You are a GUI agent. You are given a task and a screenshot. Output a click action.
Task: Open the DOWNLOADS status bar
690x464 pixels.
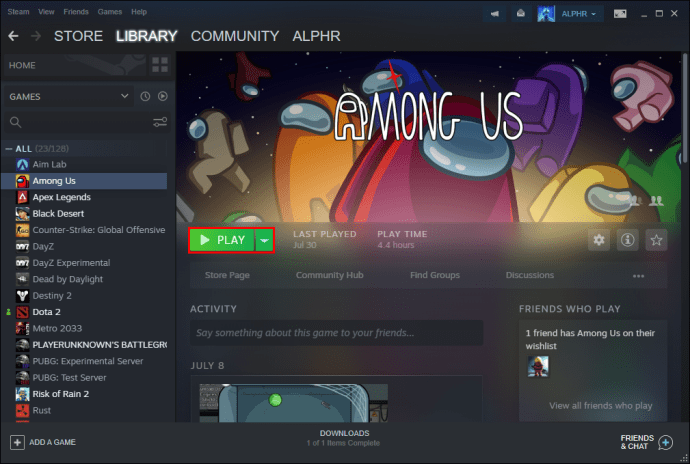tap(344, 438)
